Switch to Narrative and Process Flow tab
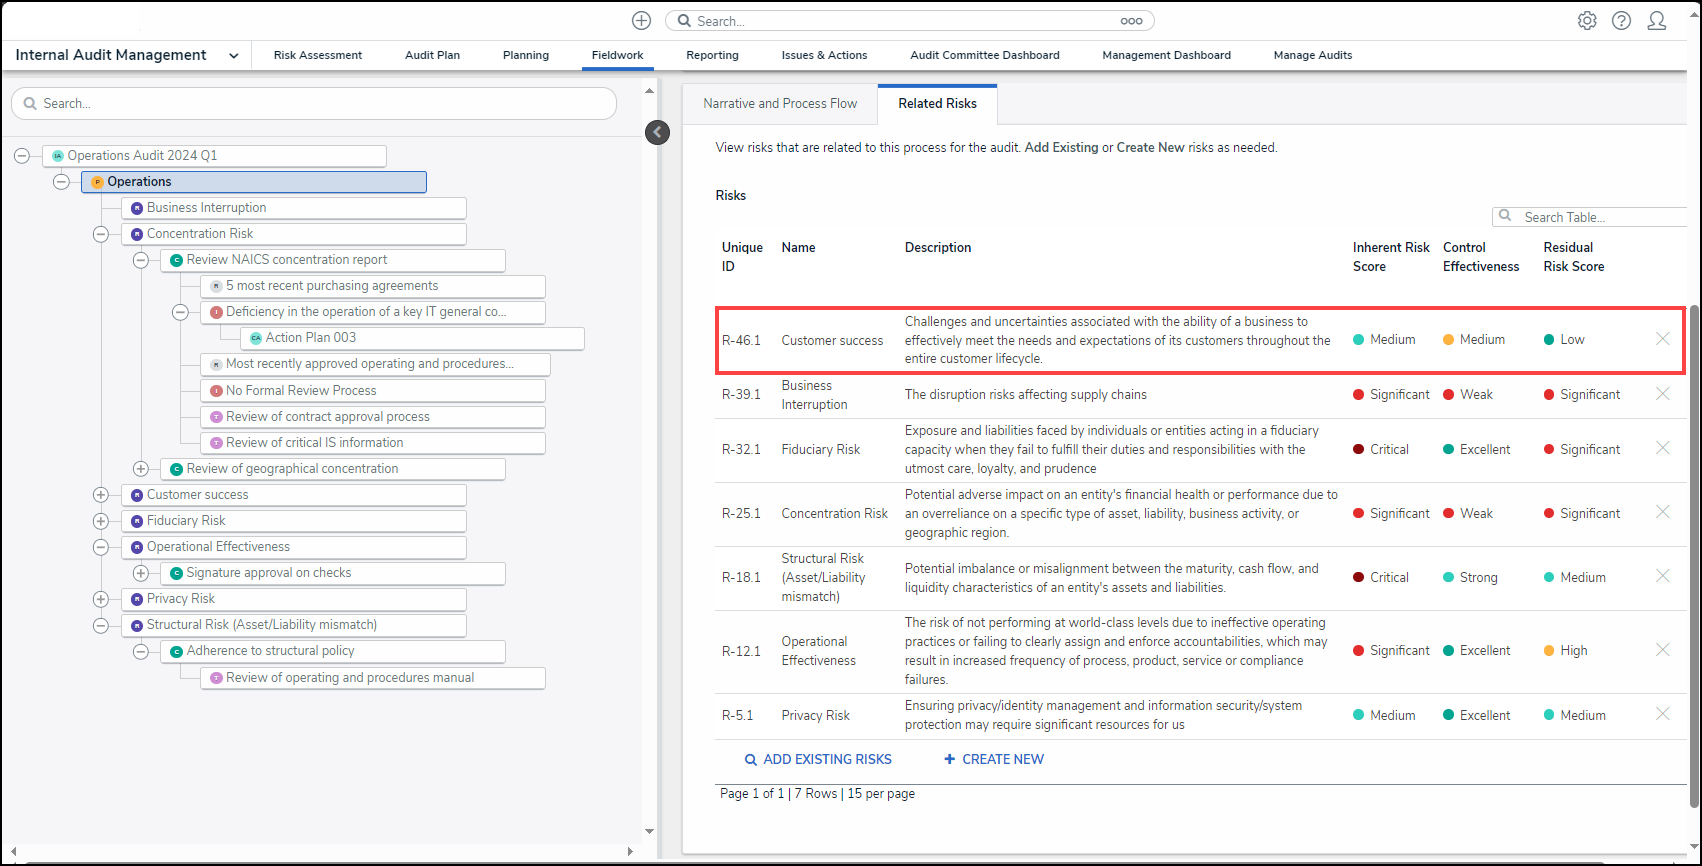The image size is (1702, 866). pos(780,103)
